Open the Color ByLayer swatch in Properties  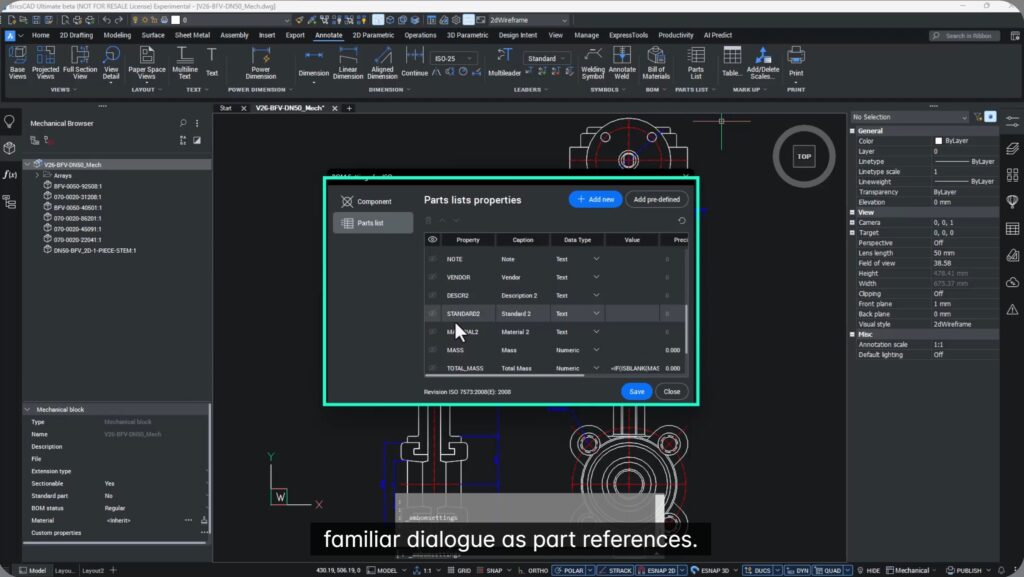(x=936, y=140)
